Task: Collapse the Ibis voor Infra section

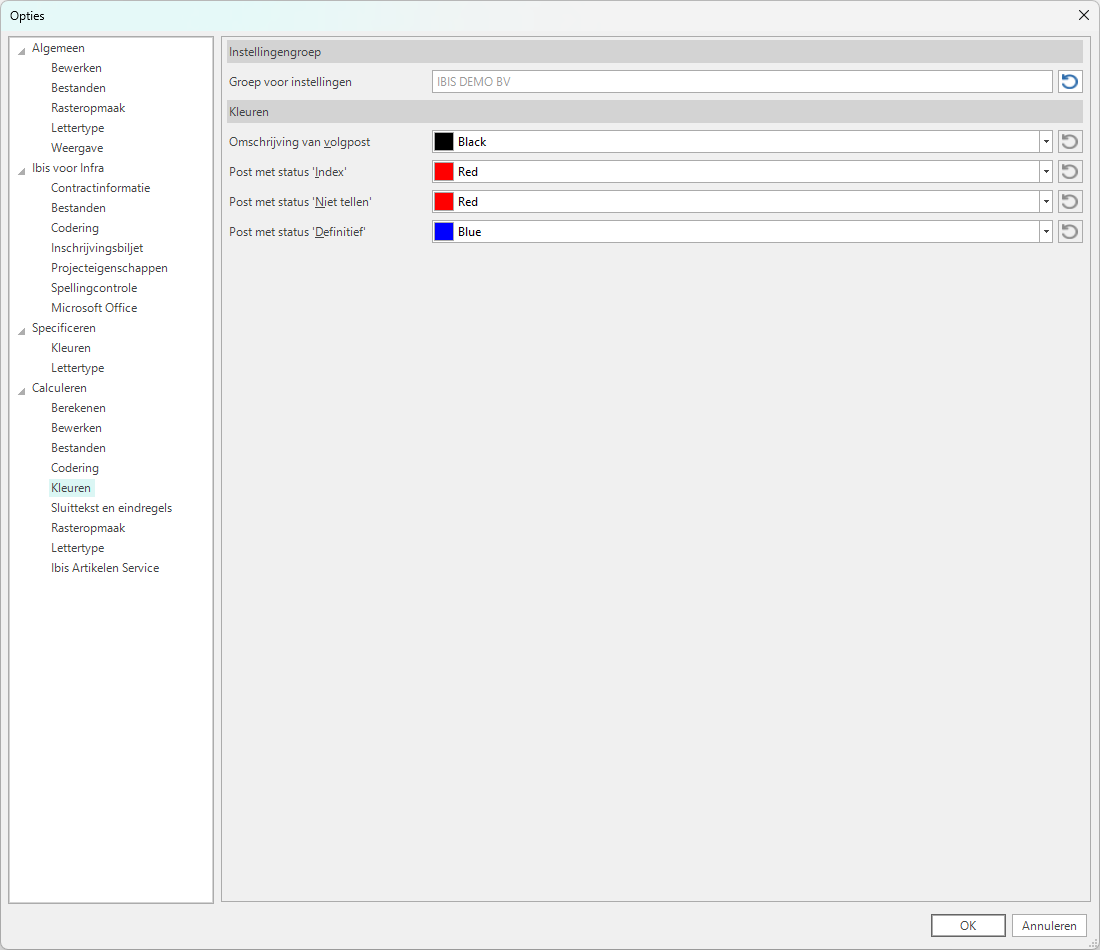Action: [x=22, y=169]
